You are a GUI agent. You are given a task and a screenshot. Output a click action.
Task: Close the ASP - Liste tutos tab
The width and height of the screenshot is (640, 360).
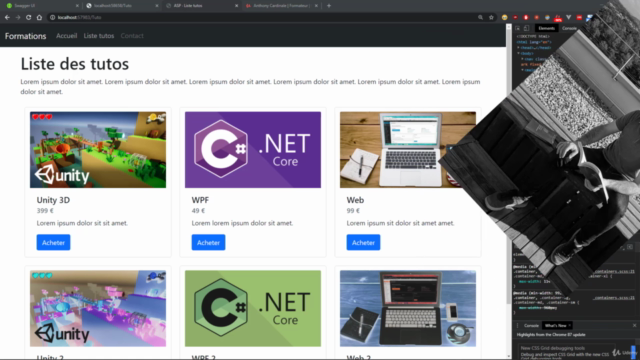236,6
